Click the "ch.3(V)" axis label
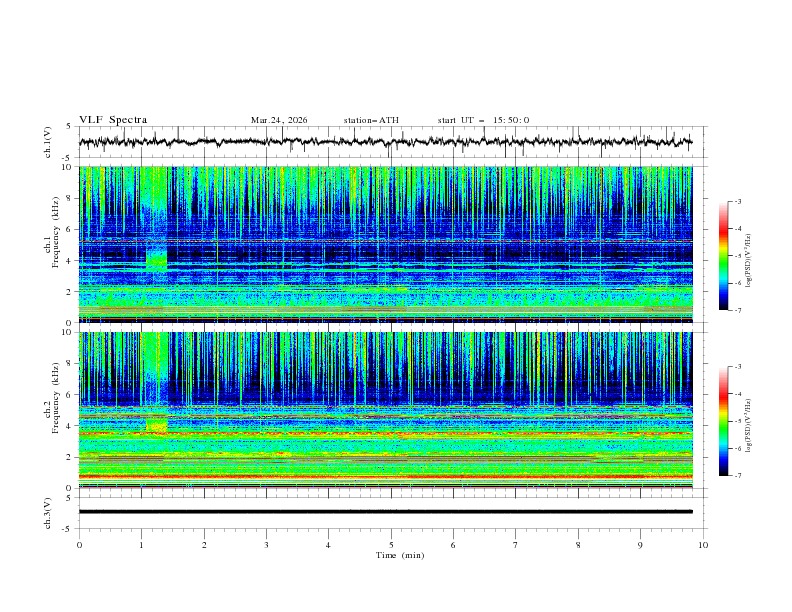Image resolution: width=792 pixels, height=612 pixels. 48,513
